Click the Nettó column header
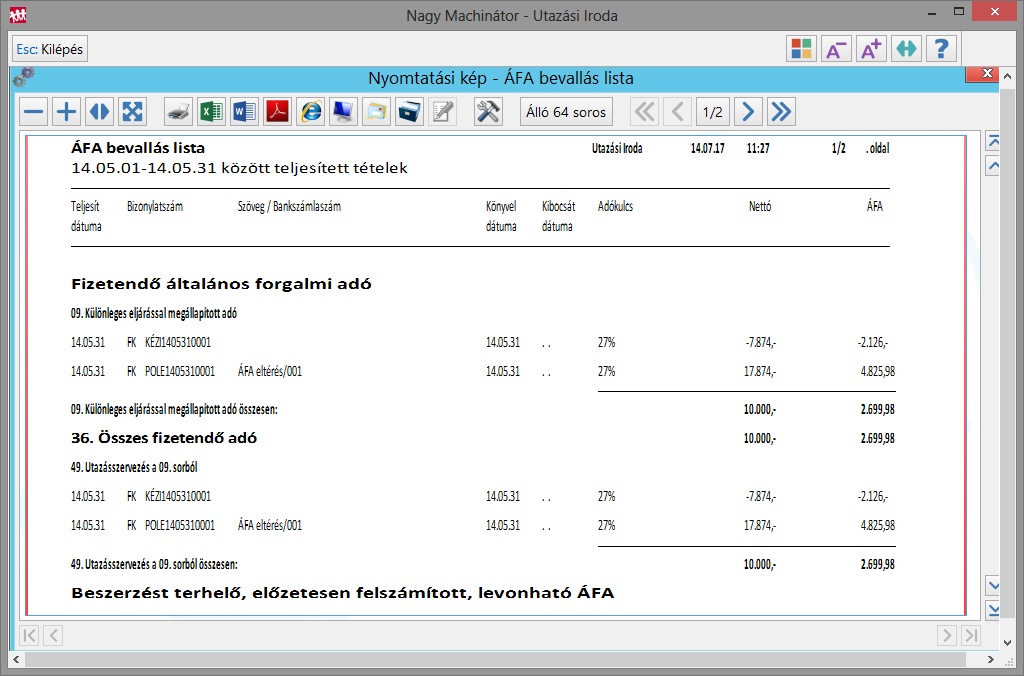Viewport: 1024px width, 676px height. click(760, 206)
